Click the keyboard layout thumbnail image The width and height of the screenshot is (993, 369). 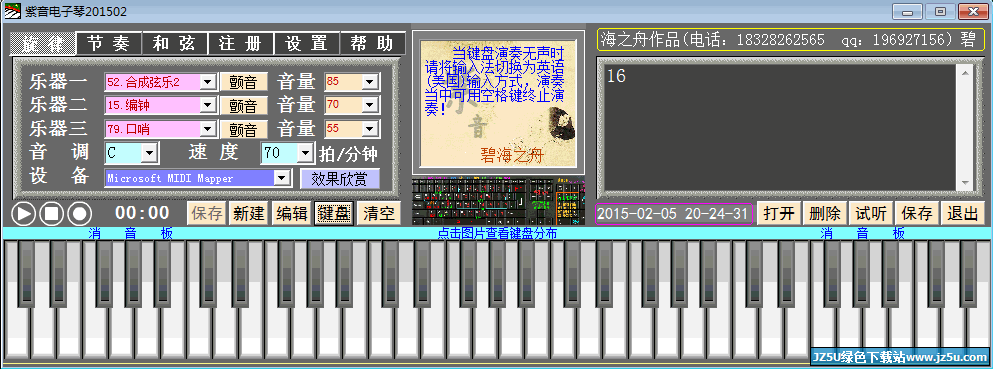point(498,202)
